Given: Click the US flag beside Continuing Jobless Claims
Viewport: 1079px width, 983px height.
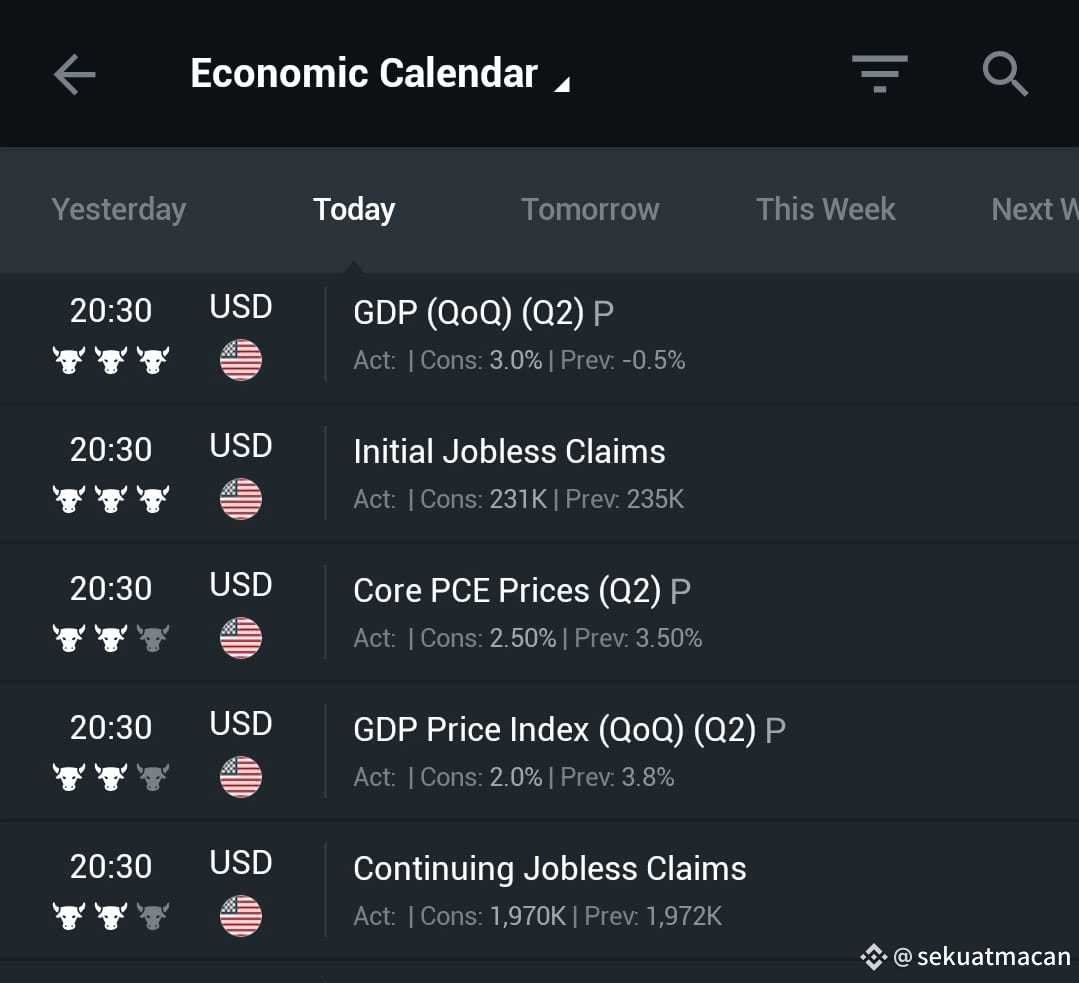Looking at the screenshot, I should [241, 916].
